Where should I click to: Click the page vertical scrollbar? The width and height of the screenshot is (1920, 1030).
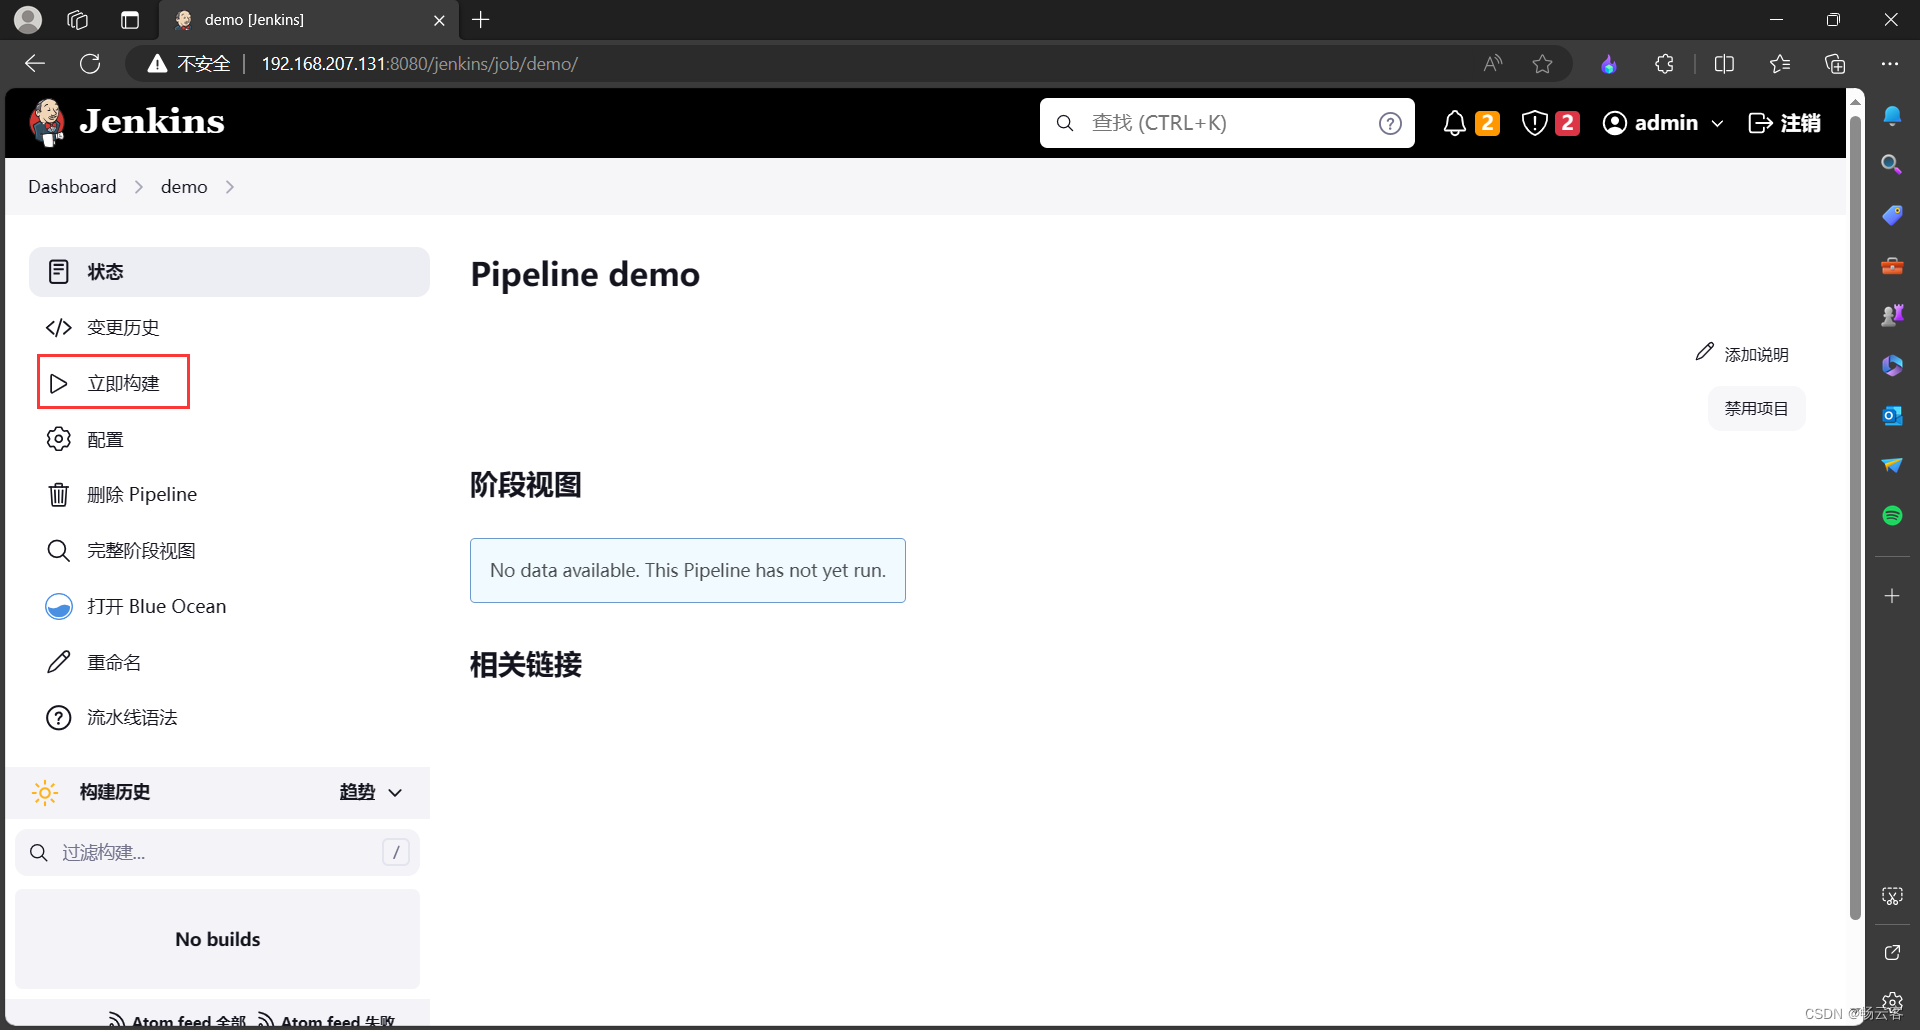tap(1855, 518)
